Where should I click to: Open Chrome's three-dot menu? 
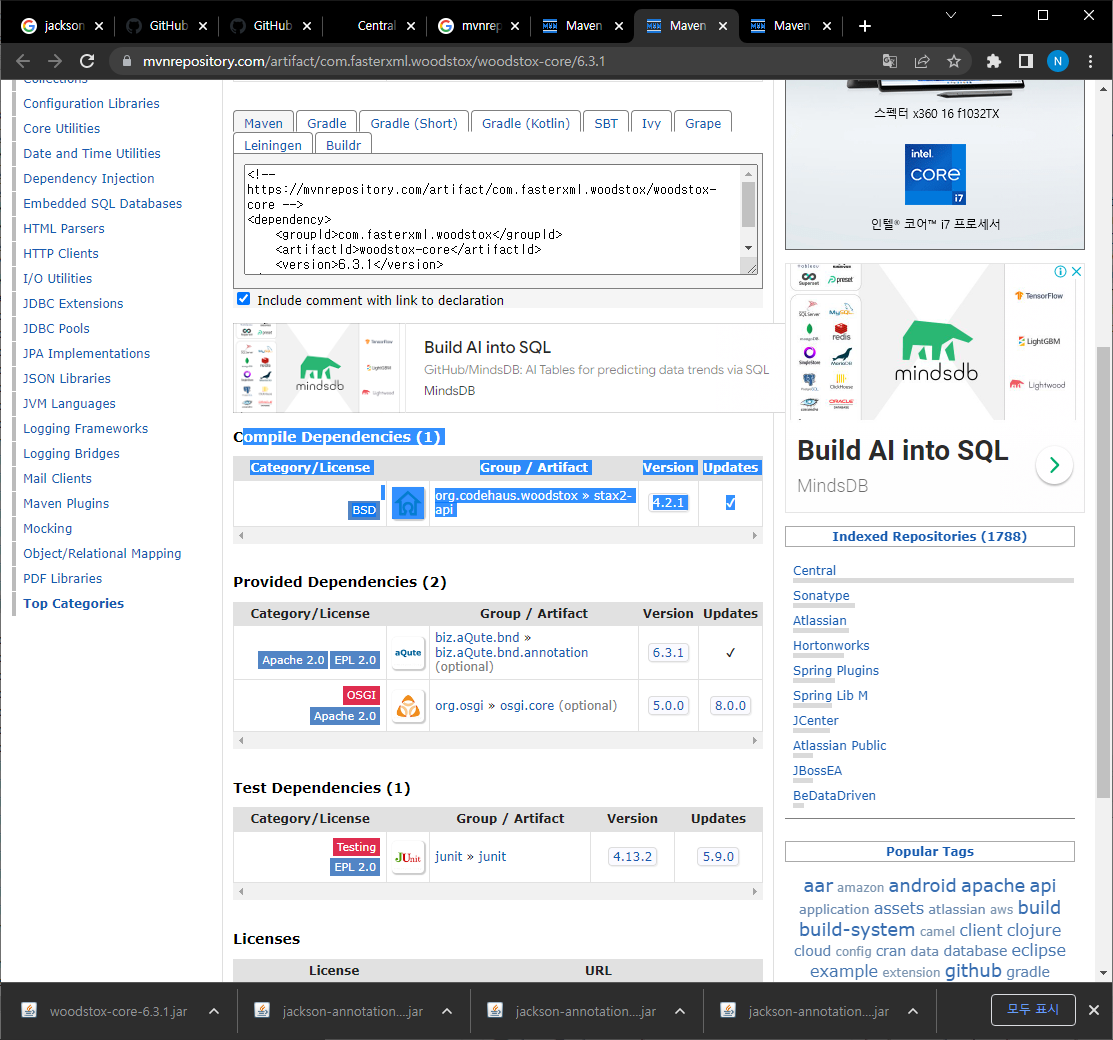coord(1090,61)
